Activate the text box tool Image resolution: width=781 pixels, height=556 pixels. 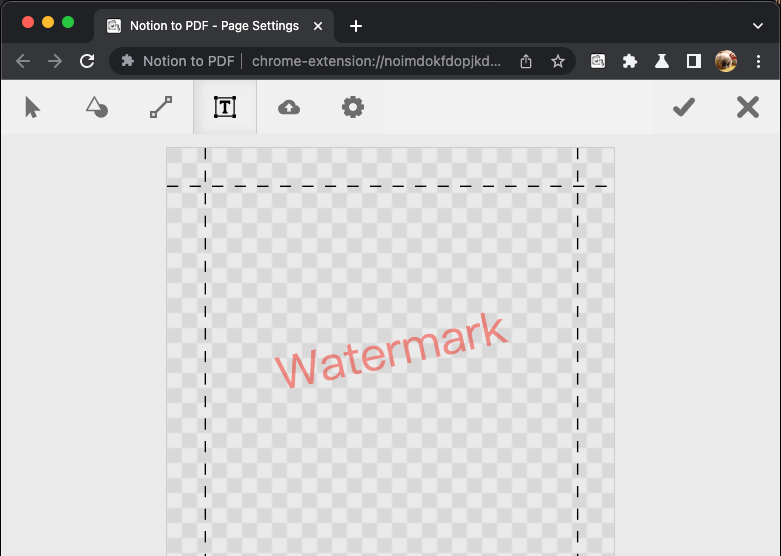(225, 107)
